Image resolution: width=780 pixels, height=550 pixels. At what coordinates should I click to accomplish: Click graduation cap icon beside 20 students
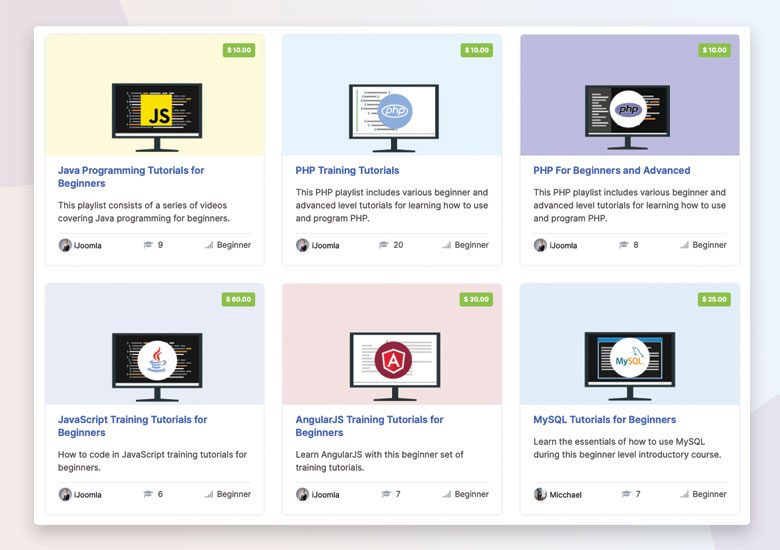383,245
